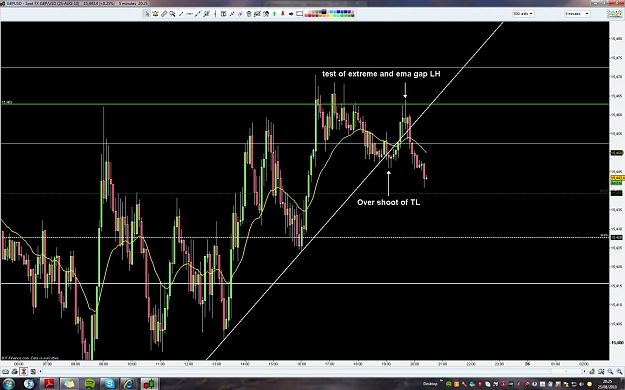Select the short line segment drawing tool

coord(181,14)
